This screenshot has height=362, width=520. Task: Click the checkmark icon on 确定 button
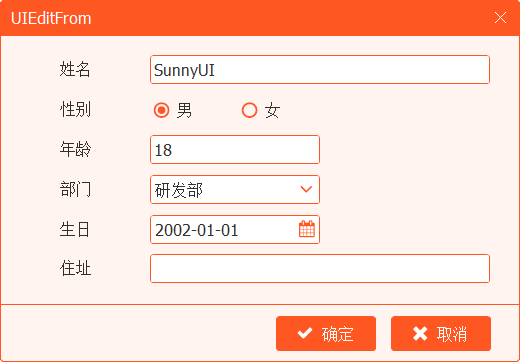pos(305,333)
